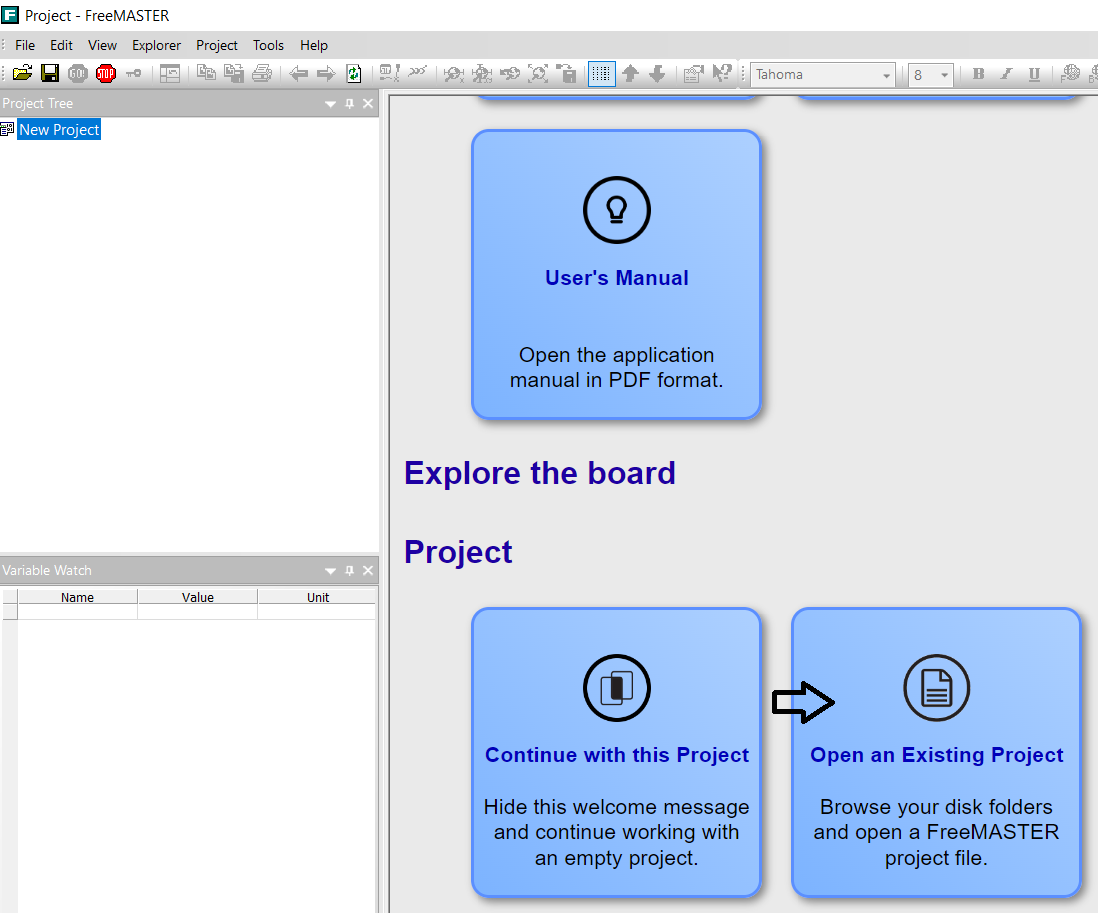Click the globe icon with the F label
Viewport: 1098px width, 913px height.
1069,74
